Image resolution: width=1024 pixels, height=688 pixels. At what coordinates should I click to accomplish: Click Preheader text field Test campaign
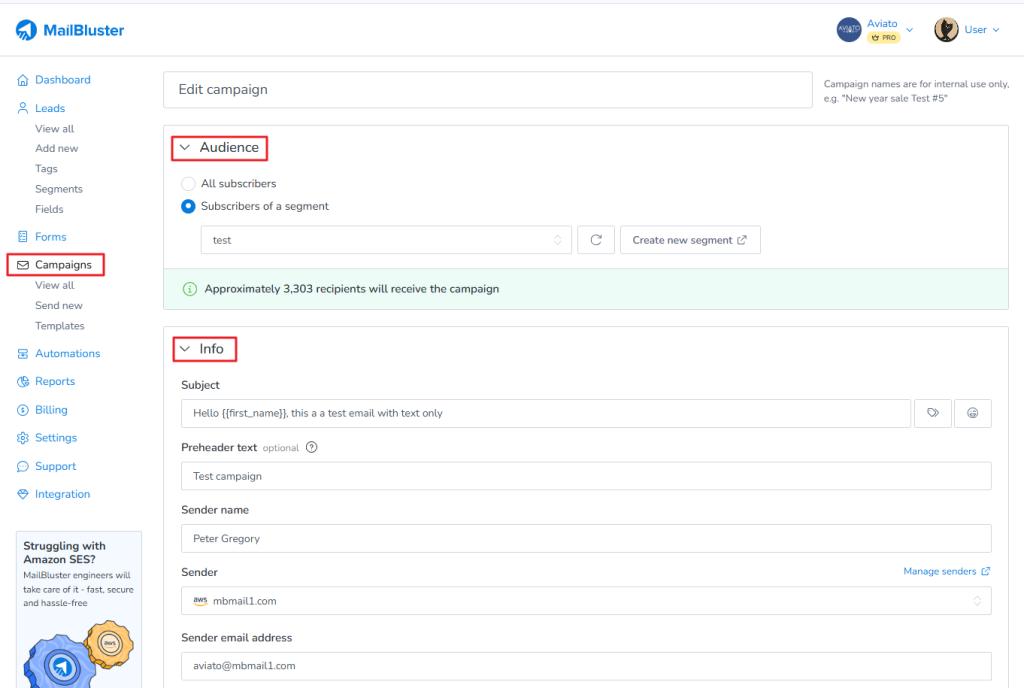586,476
